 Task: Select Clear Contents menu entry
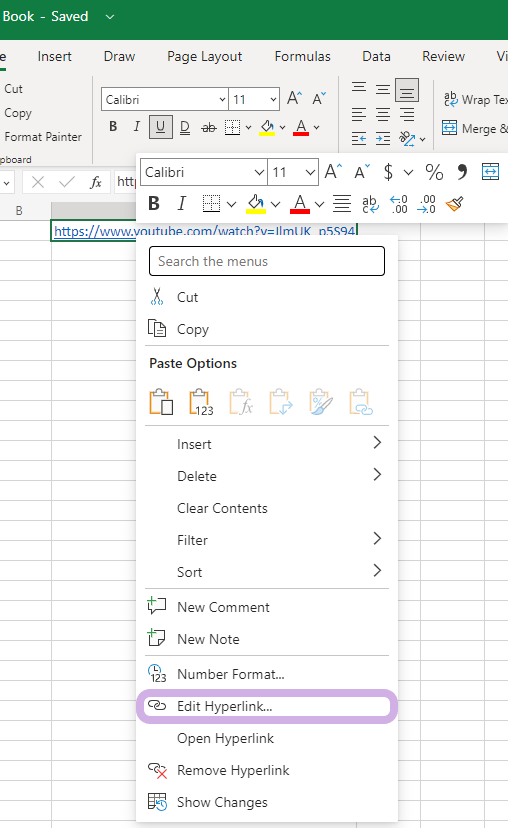click(267, 508)
